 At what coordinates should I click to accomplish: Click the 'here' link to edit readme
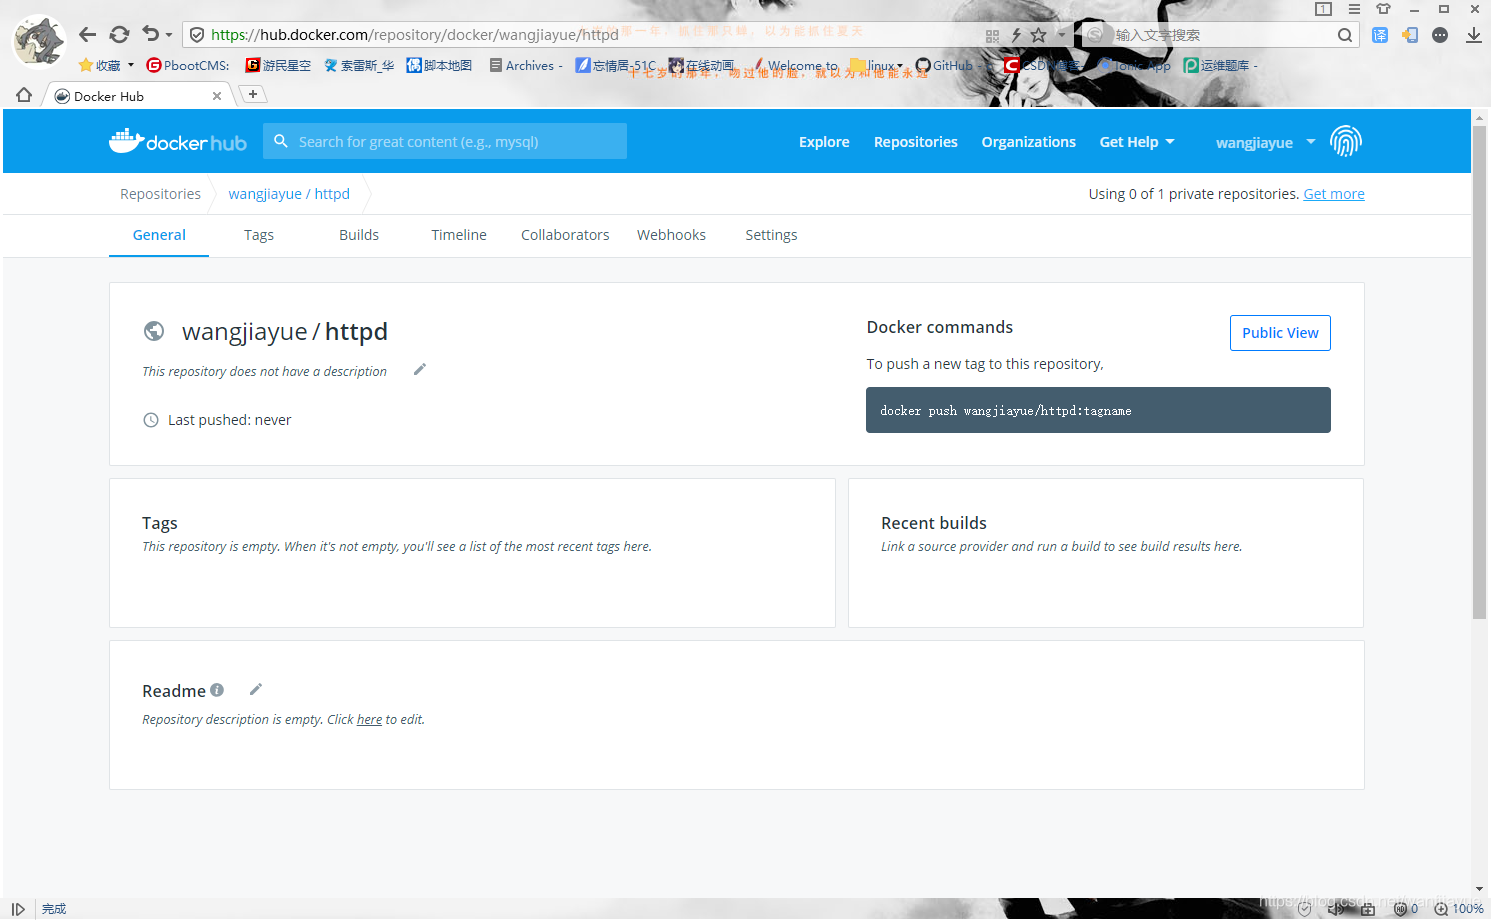tap(369, 720)
